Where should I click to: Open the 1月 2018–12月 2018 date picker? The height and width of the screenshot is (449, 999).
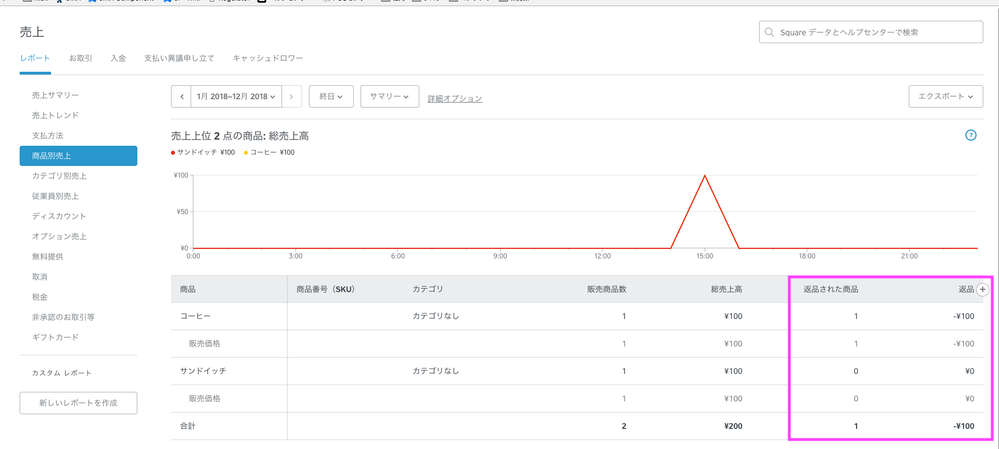click(x=236, y=97)
